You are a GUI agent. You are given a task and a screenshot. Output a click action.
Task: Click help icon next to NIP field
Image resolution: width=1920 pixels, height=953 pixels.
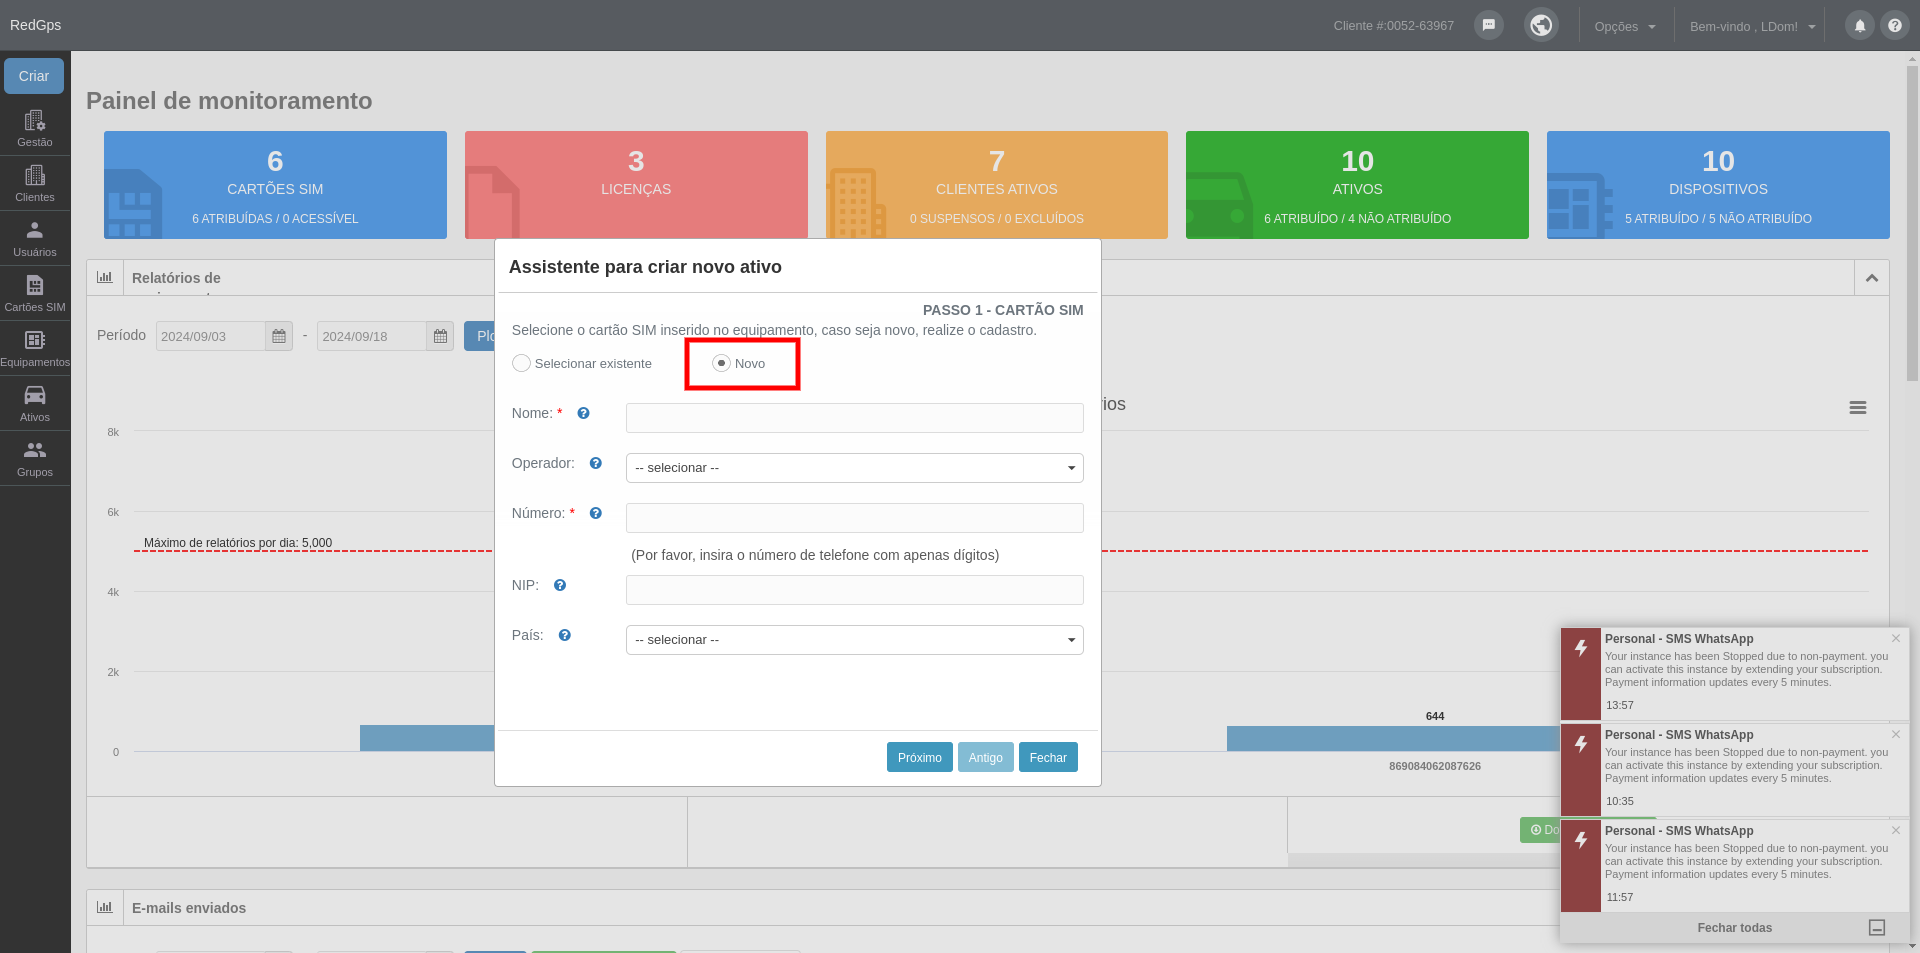(x=560, y=585)
